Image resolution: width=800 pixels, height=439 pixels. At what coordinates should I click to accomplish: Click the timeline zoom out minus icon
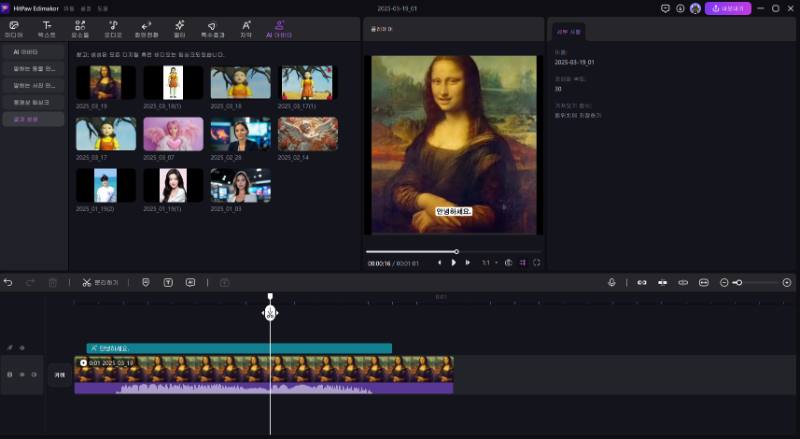tap(723, 282)
